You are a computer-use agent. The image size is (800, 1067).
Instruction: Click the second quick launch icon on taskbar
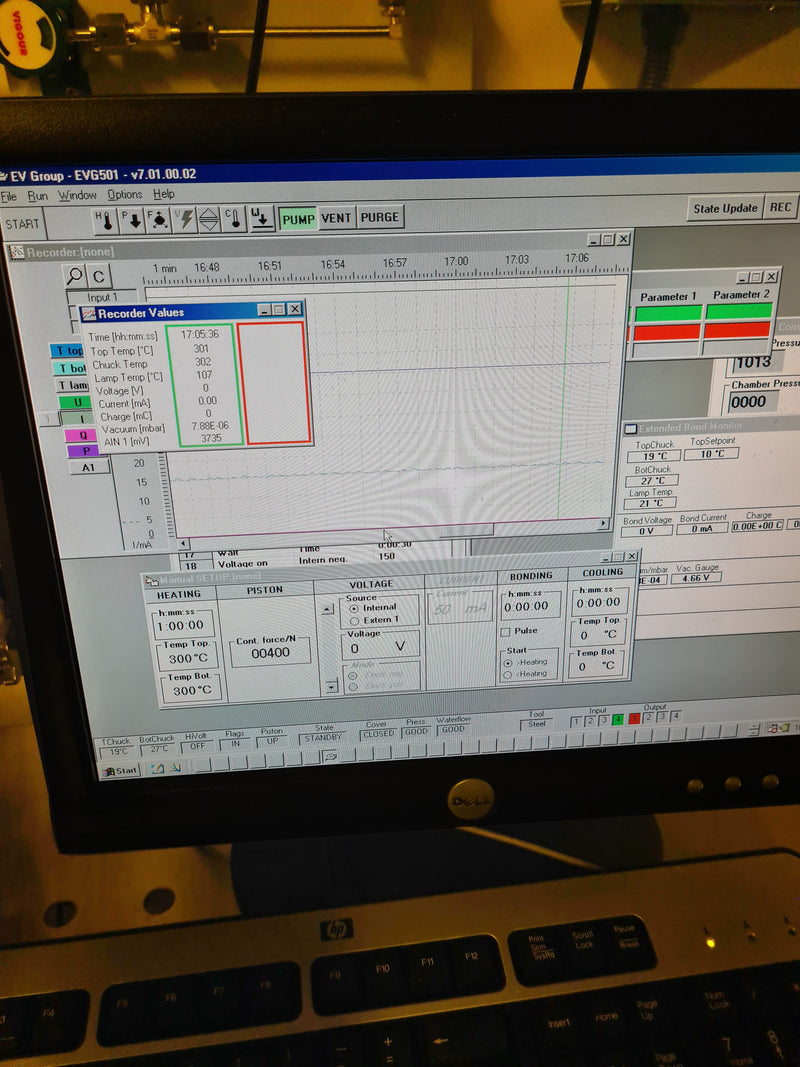coord(175,768)
